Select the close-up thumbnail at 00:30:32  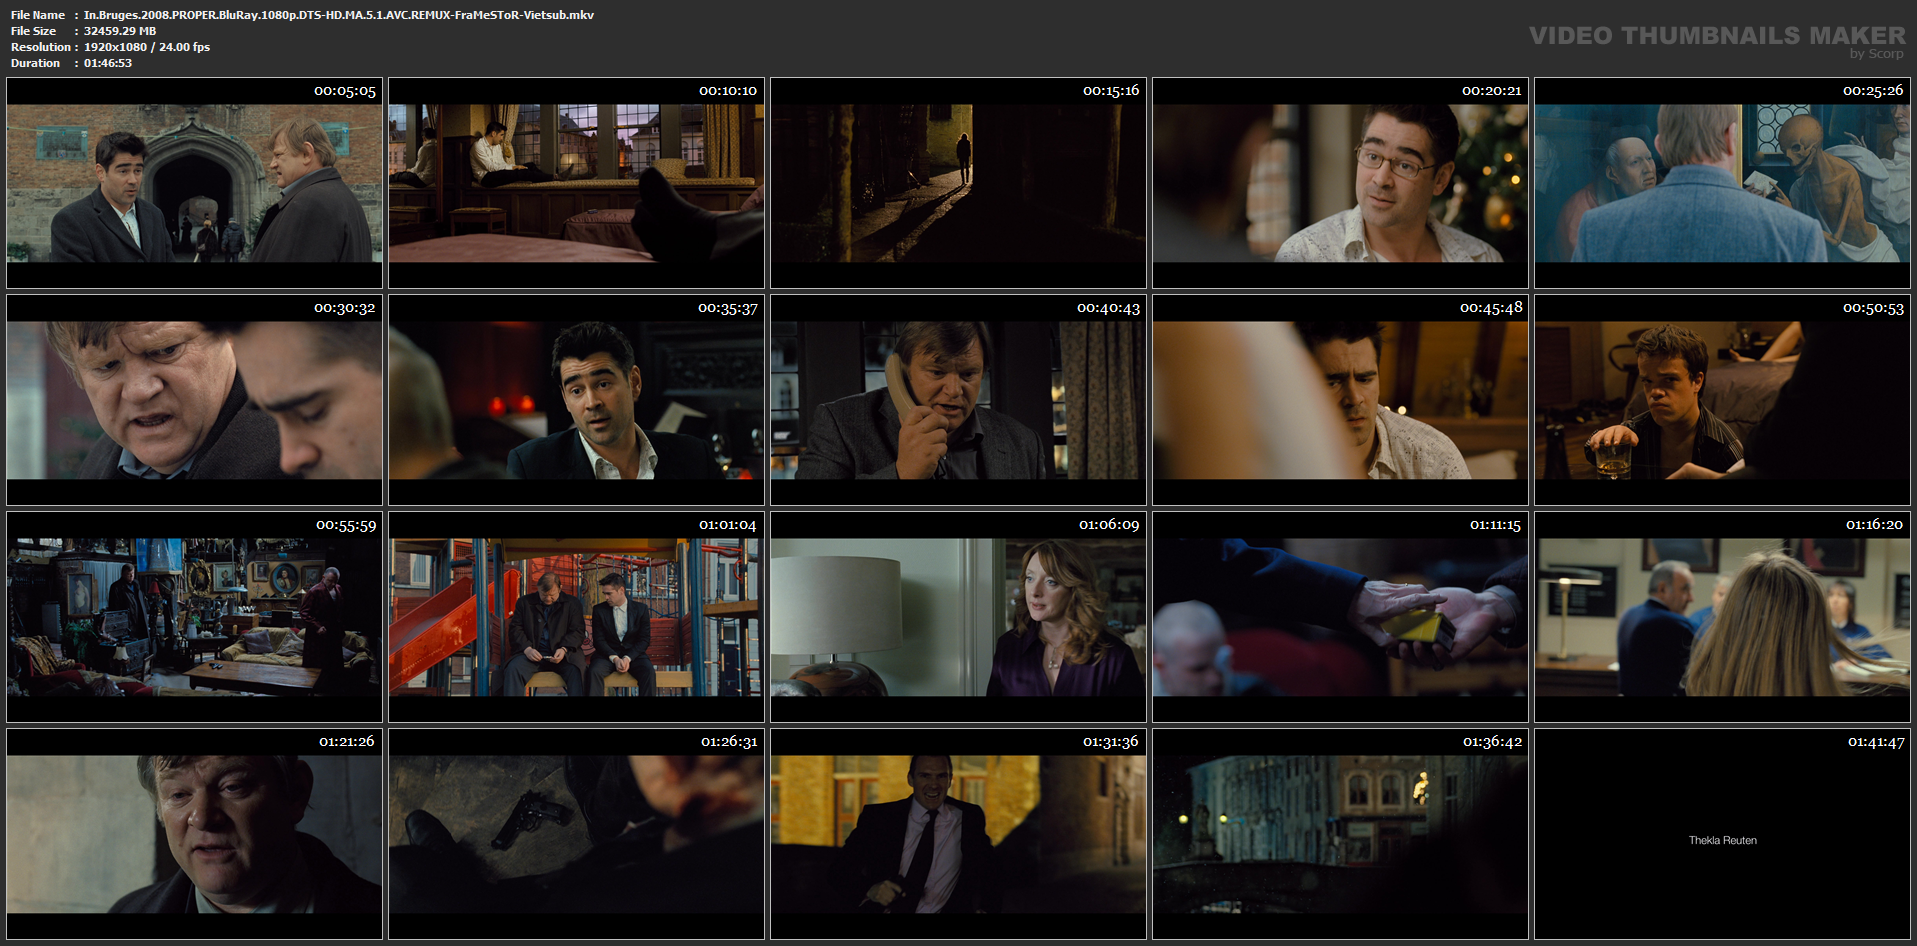point(194,400)
